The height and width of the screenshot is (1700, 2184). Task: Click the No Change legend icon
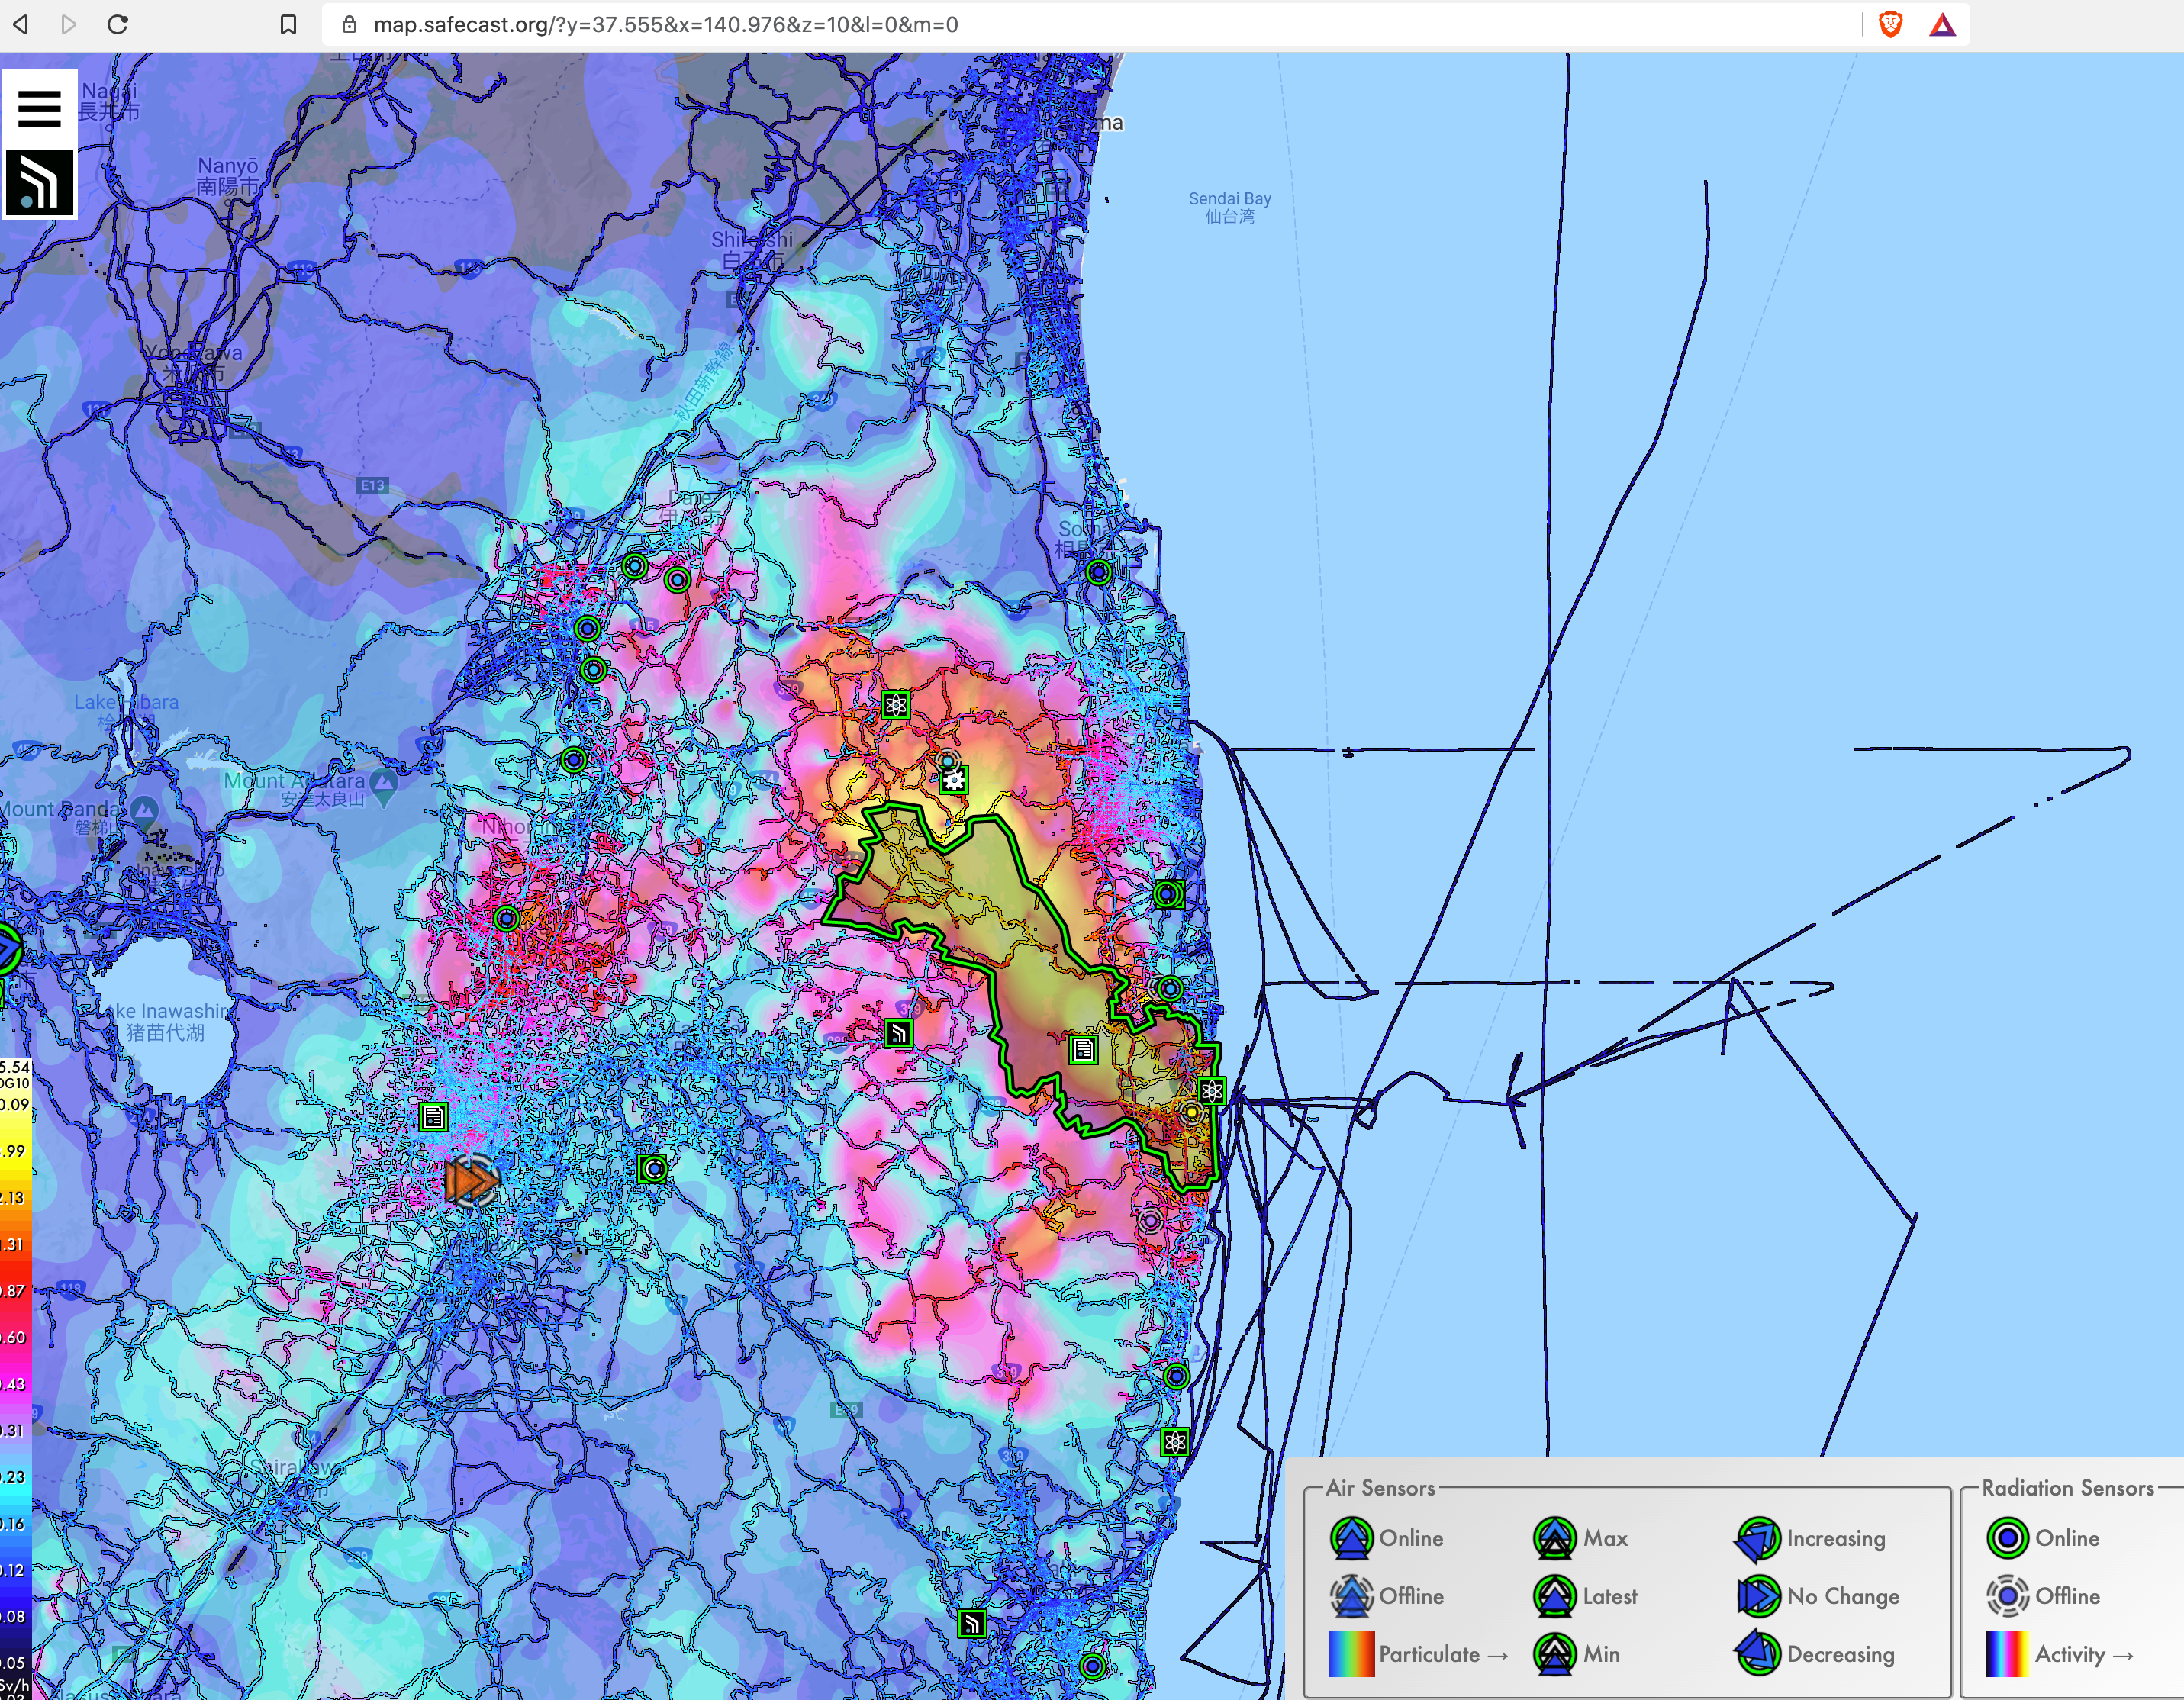[1758, 1596]
